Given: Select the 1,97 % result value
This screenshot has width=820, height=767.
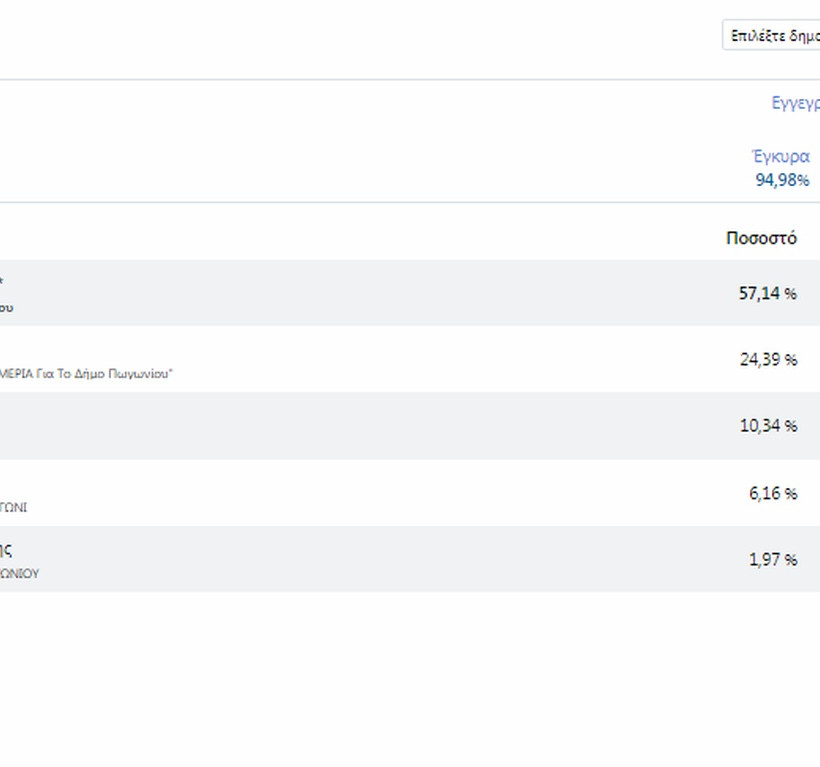Looking at the screenshot, I should pos(772,559).
